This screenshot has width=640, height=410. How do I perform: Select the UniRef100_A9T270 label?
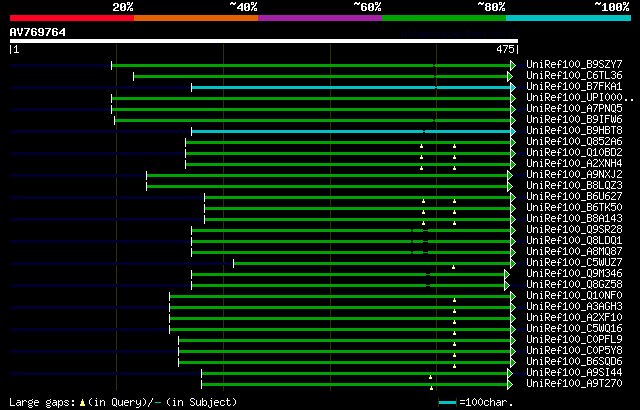point(574,384)
